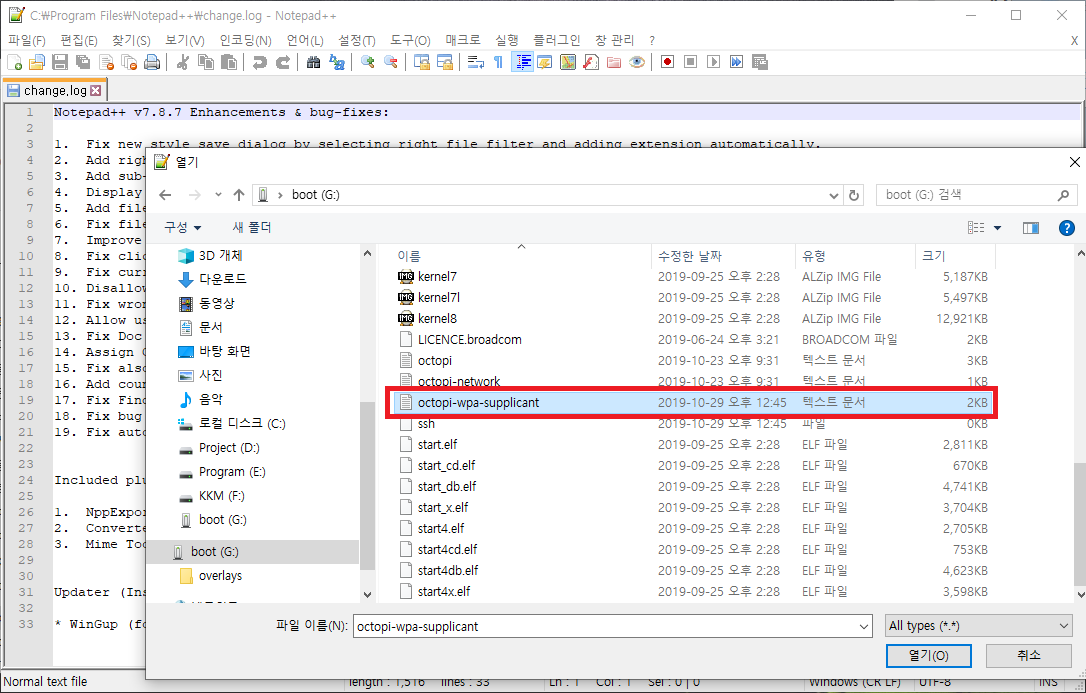Click the macro Playback icon
This screenshot has height=693, width=1086.
pyautogui.click(x=713, y=62)
